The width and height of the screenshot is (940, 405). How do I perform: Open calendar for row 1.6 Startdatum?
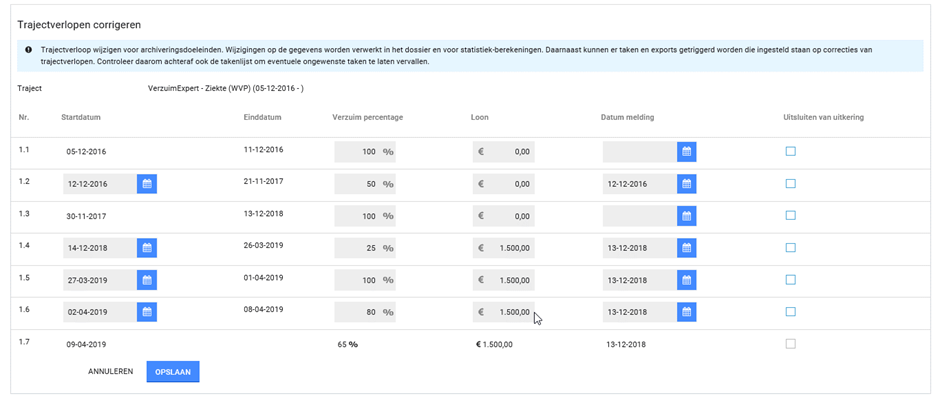tap(147, 312)
